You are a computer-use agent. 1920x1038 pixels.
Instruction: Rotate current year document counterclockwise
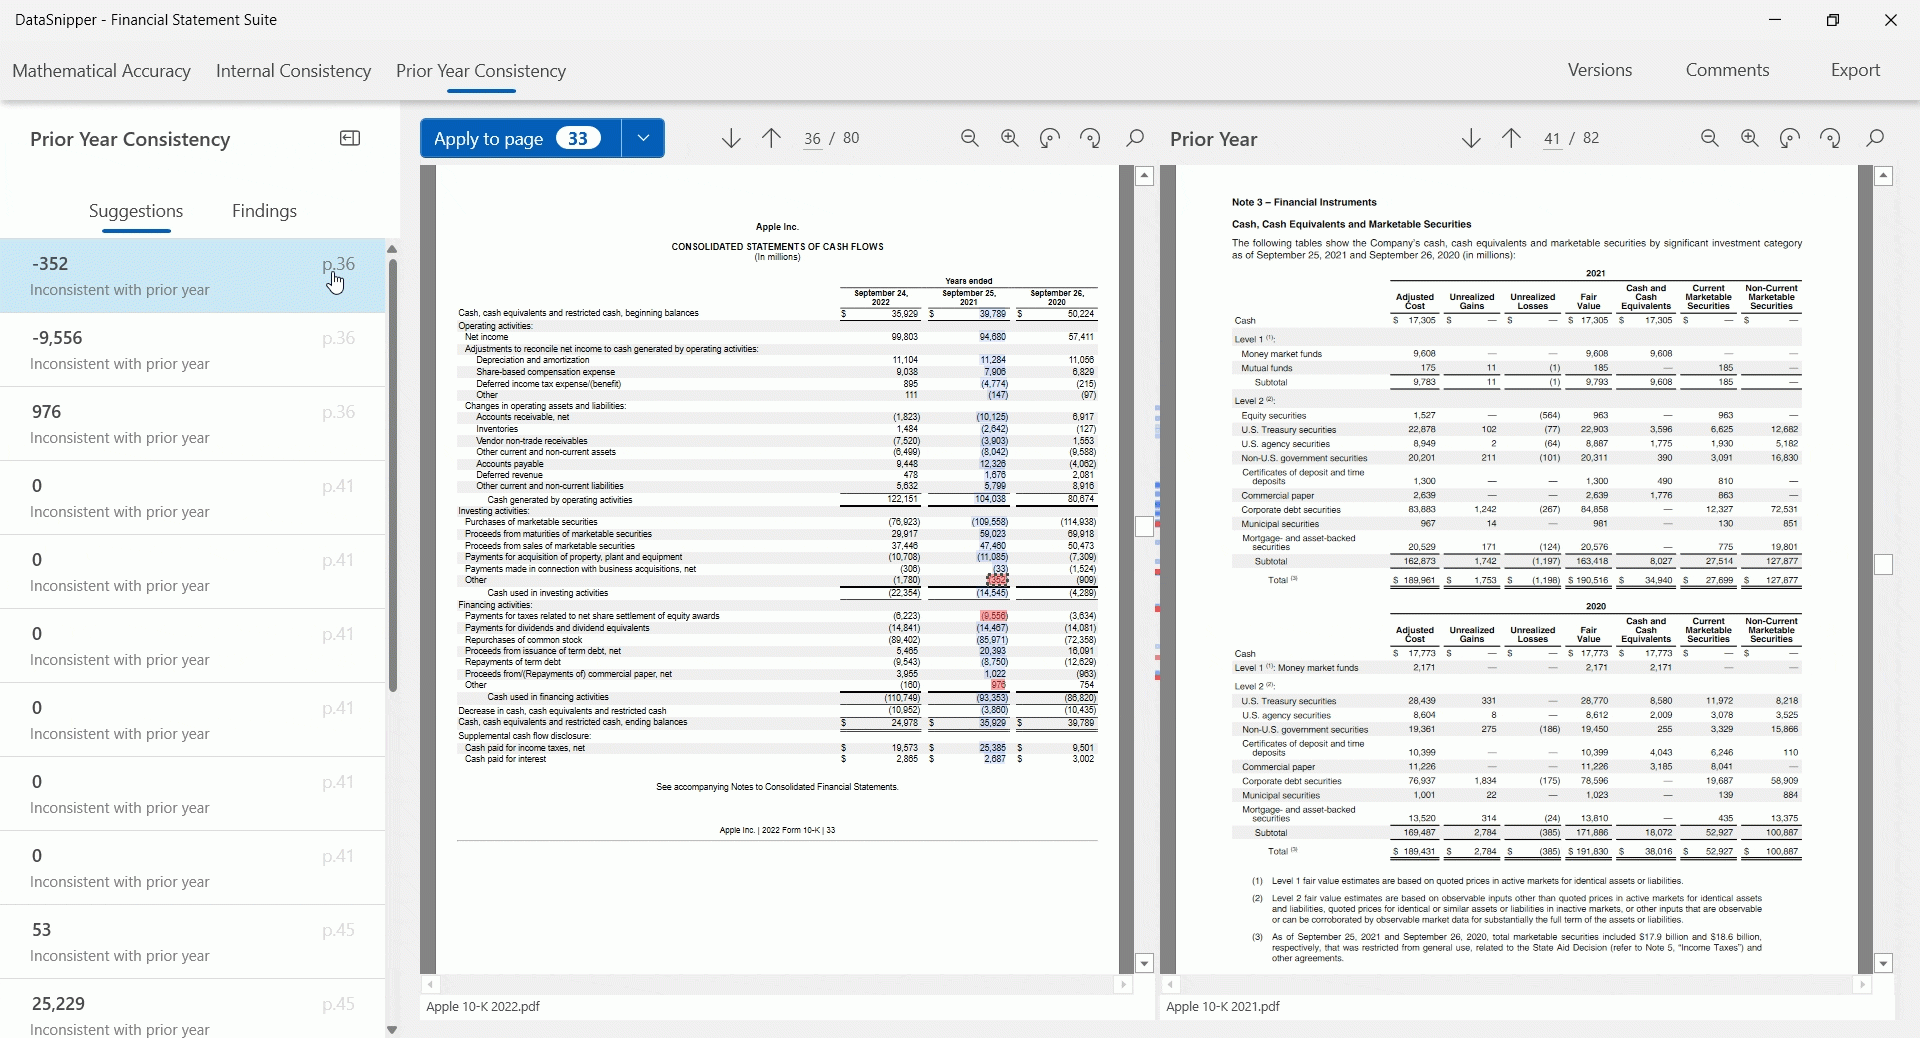(x=1050, y=138)
